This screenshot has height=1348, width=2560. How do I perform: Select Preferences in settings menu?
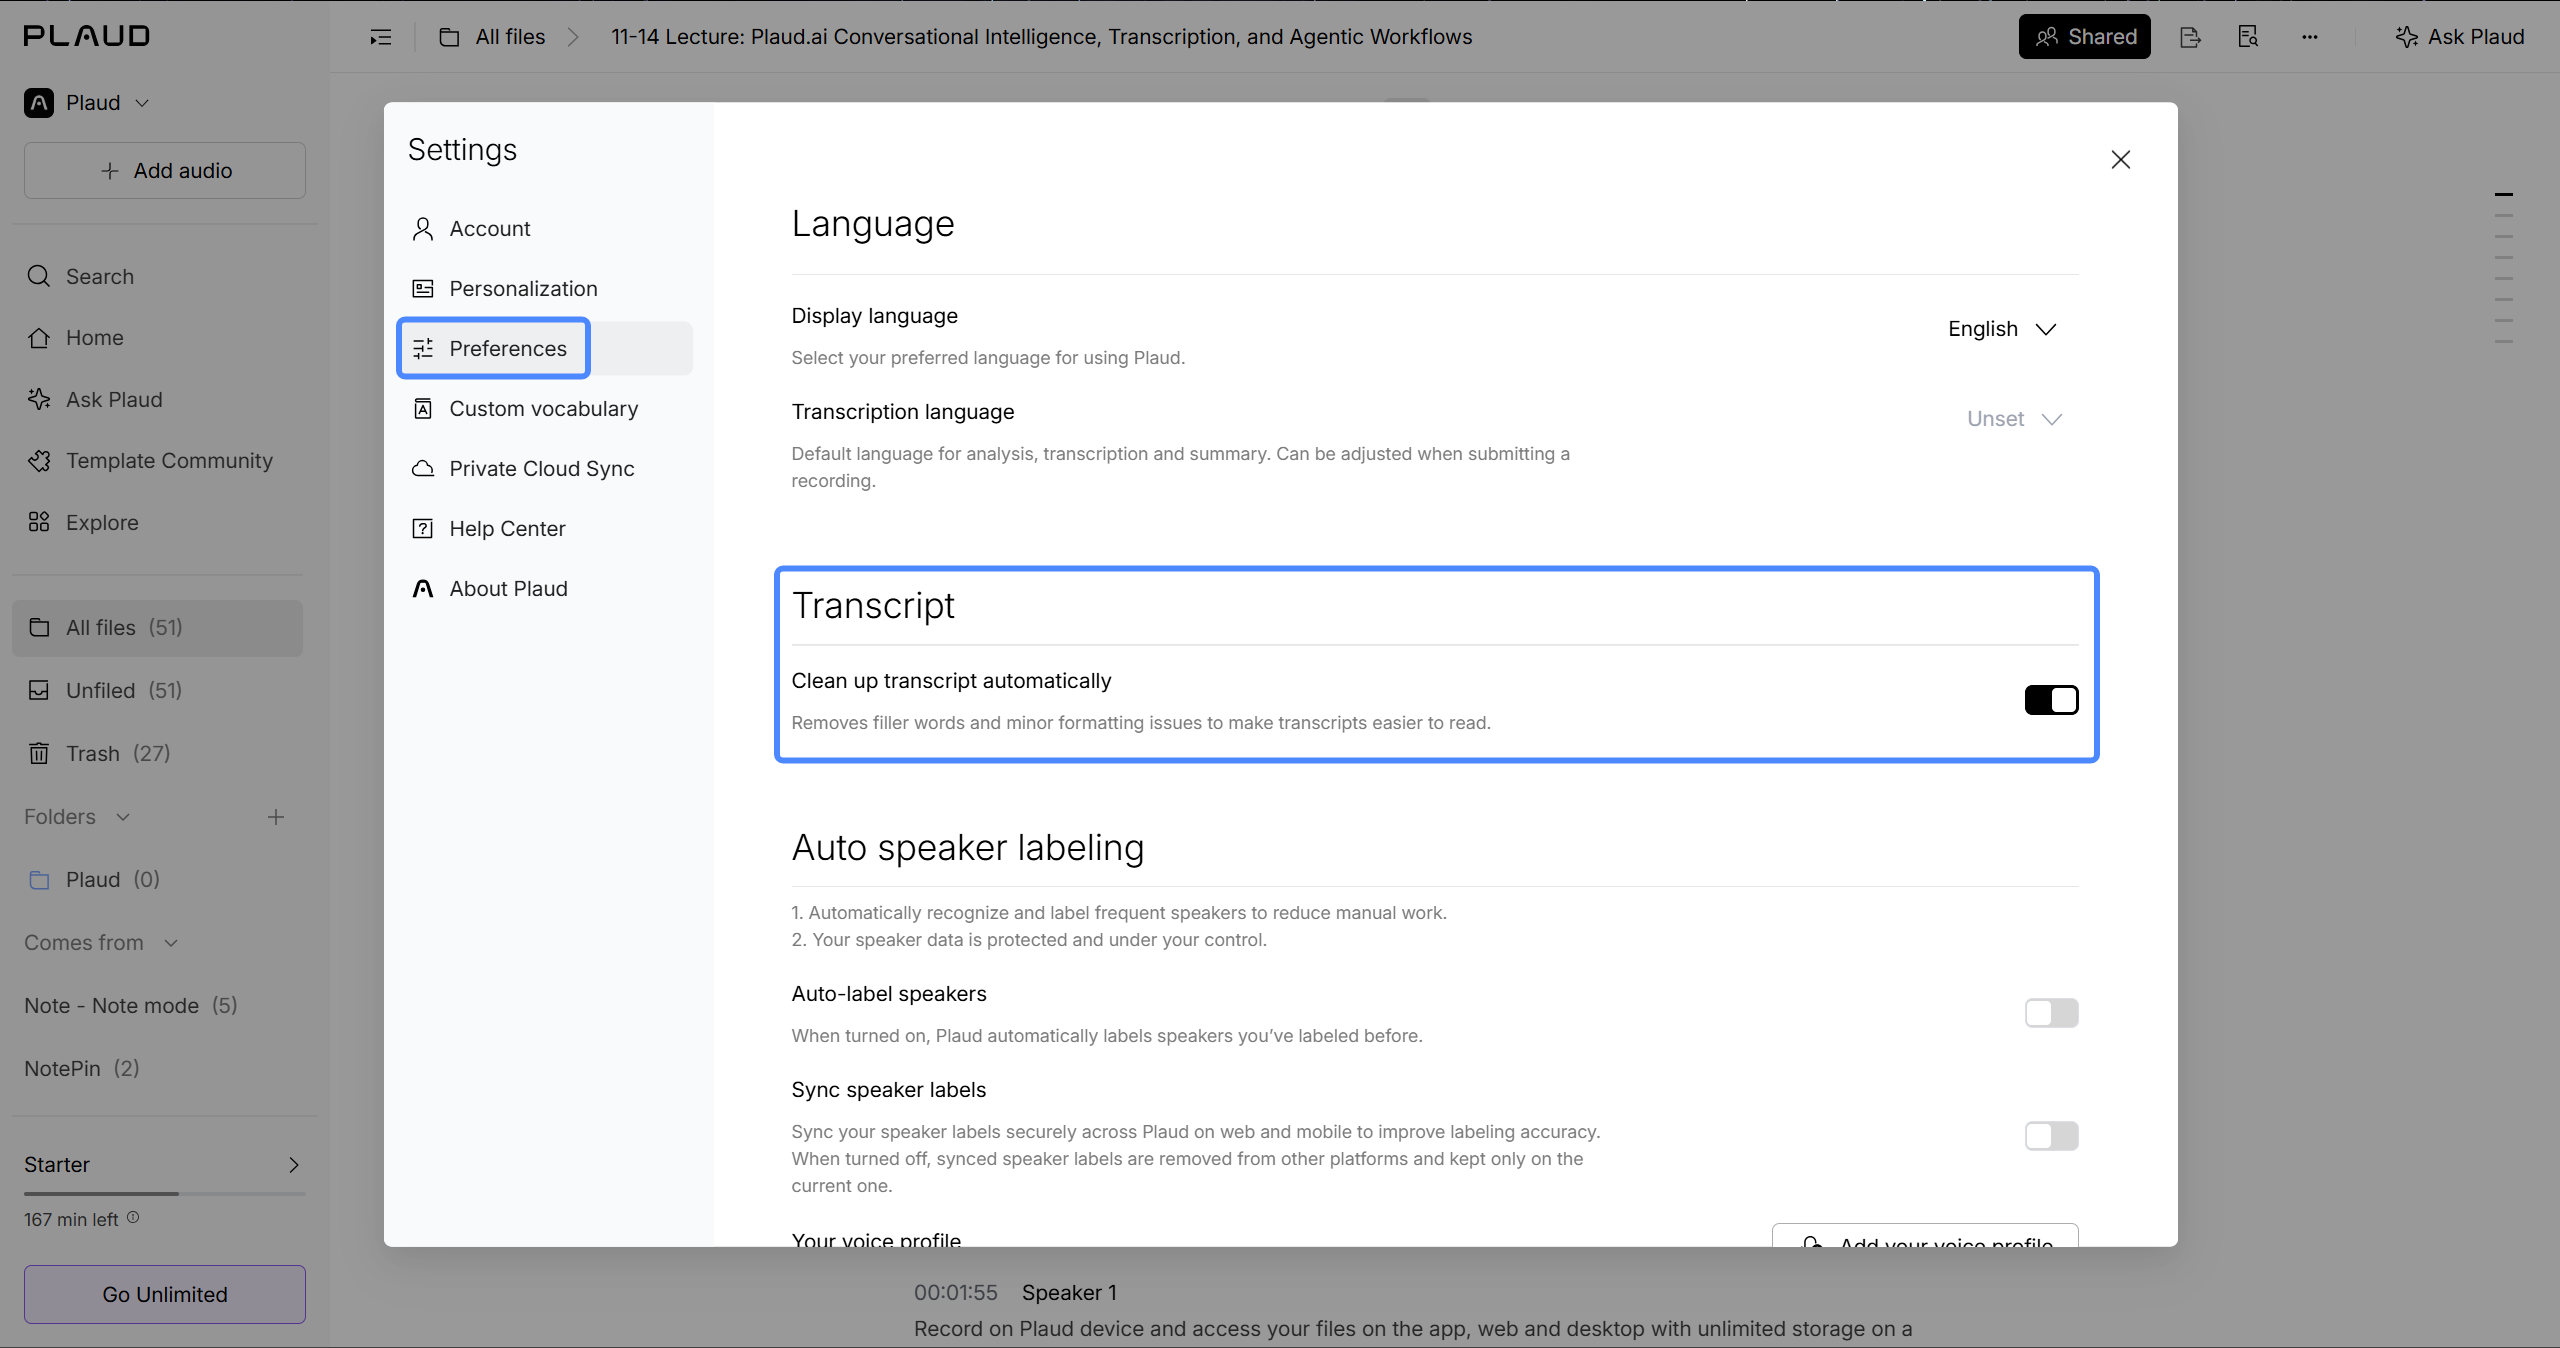tap(545, 349)
